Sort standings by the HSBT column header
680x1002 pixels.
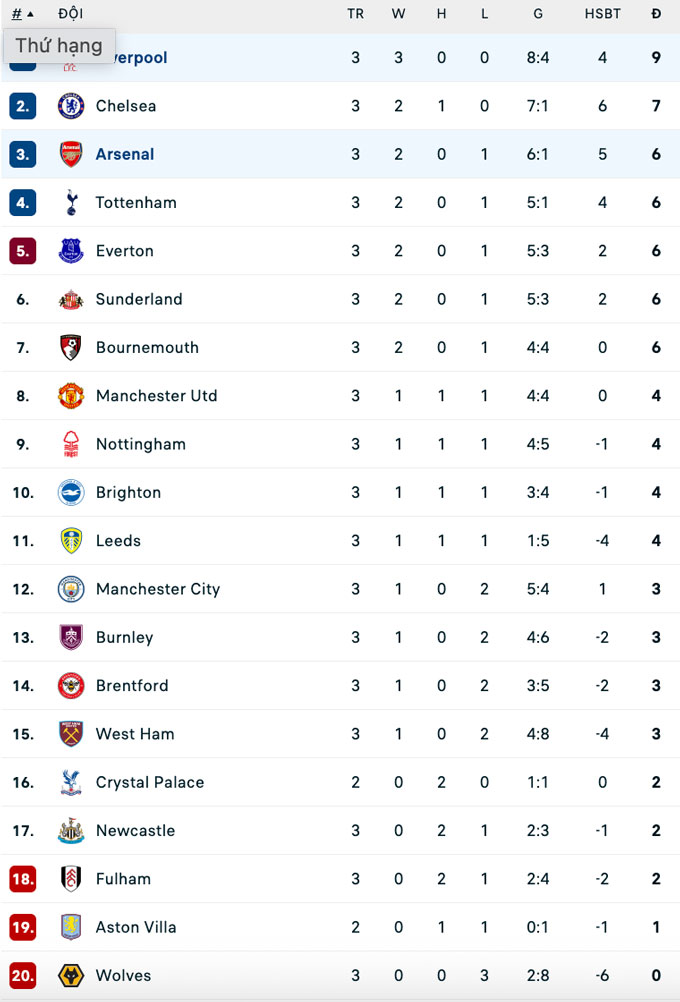[602, 14]
